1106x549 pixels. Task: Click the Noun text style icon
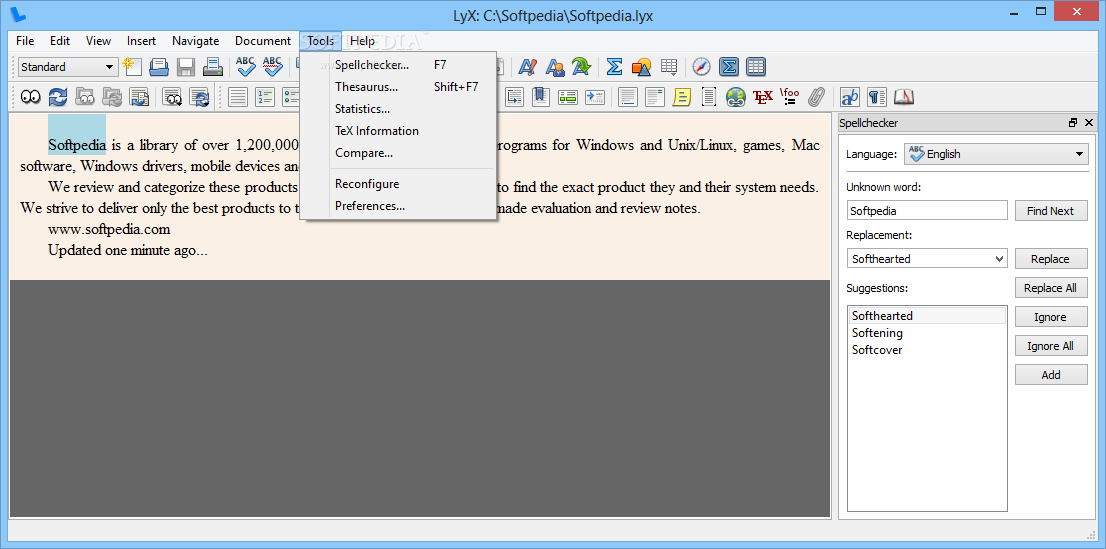(x=554, y=67)
